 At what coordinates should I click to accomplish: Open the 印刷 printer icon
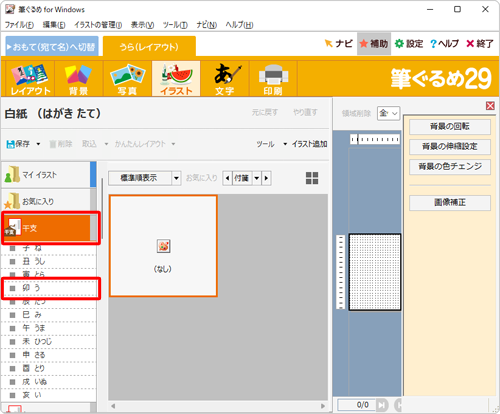(273, 79)
